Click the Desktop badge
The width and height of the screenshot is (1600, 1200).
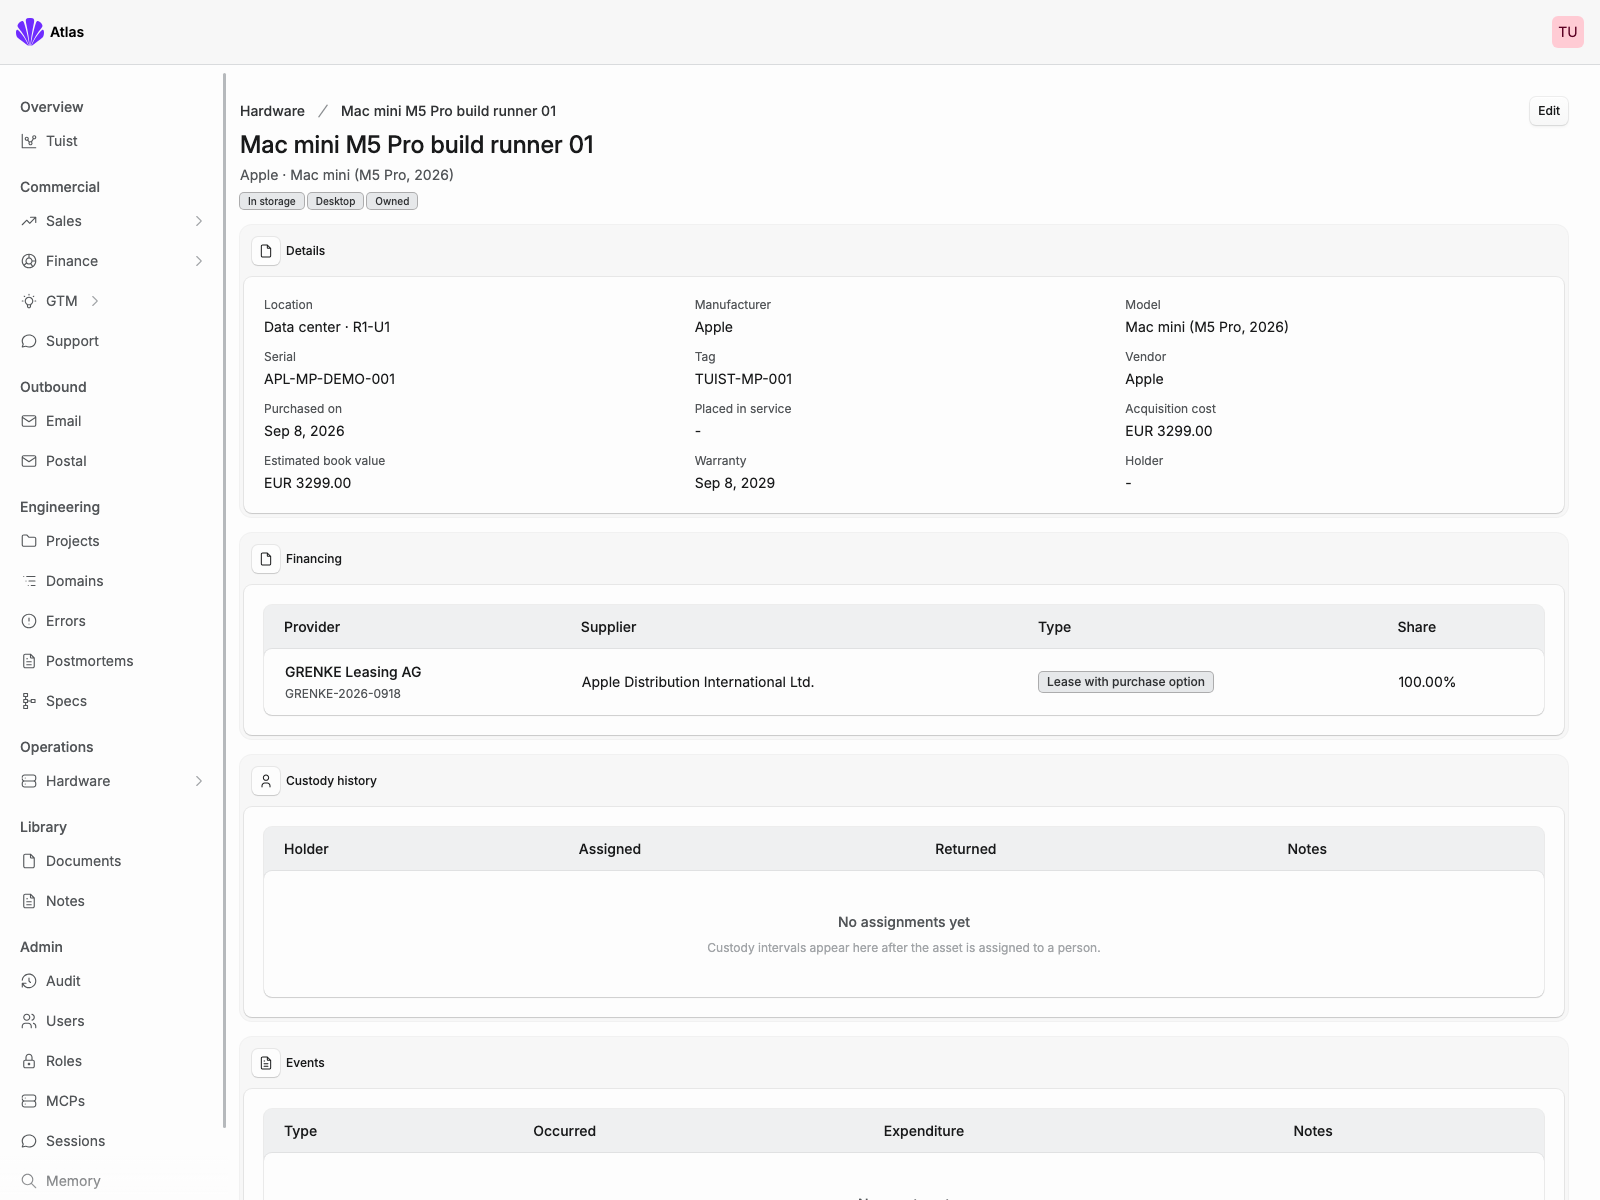click(335, 201)
